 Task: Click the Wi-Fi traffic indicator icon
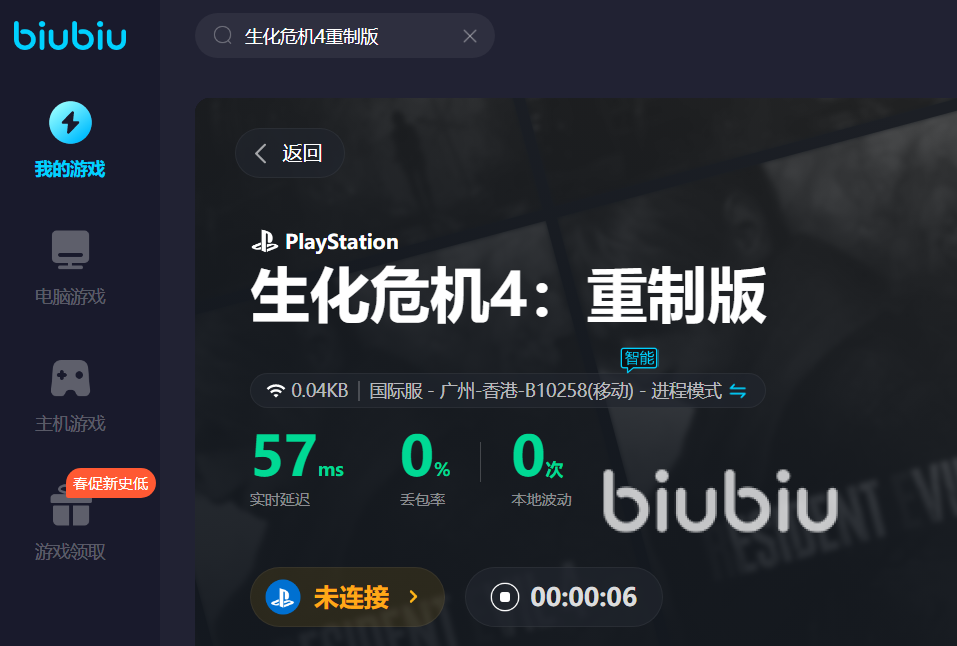pyautogui.click(x=276, y=391)
